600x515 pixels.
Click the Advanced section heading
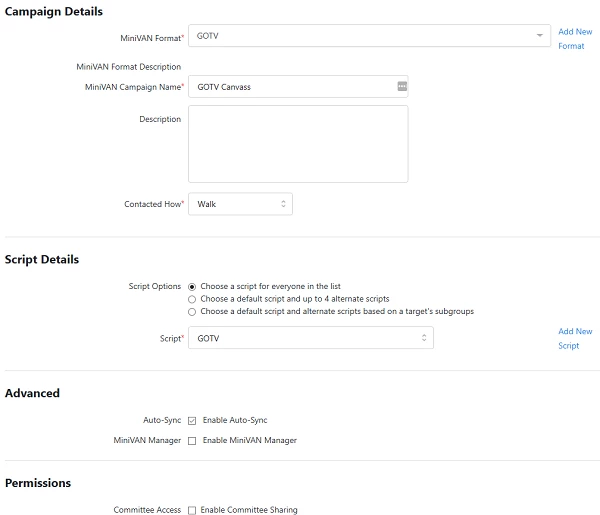[32, 393]
